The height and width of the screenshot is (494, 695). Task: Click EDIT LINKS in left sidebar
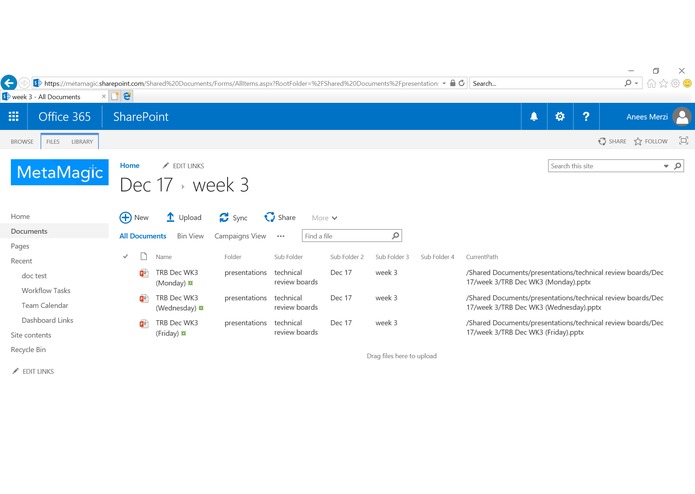(x=33, y=371)
